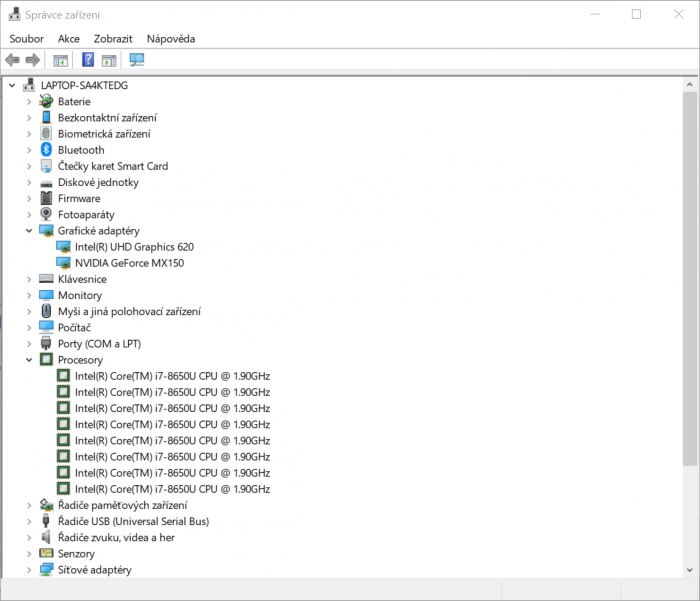Click the NVIDIA GeForce MX150 adapter icon
The height and width of the screenshot is (601, 700).
click(x=64, y=263)
